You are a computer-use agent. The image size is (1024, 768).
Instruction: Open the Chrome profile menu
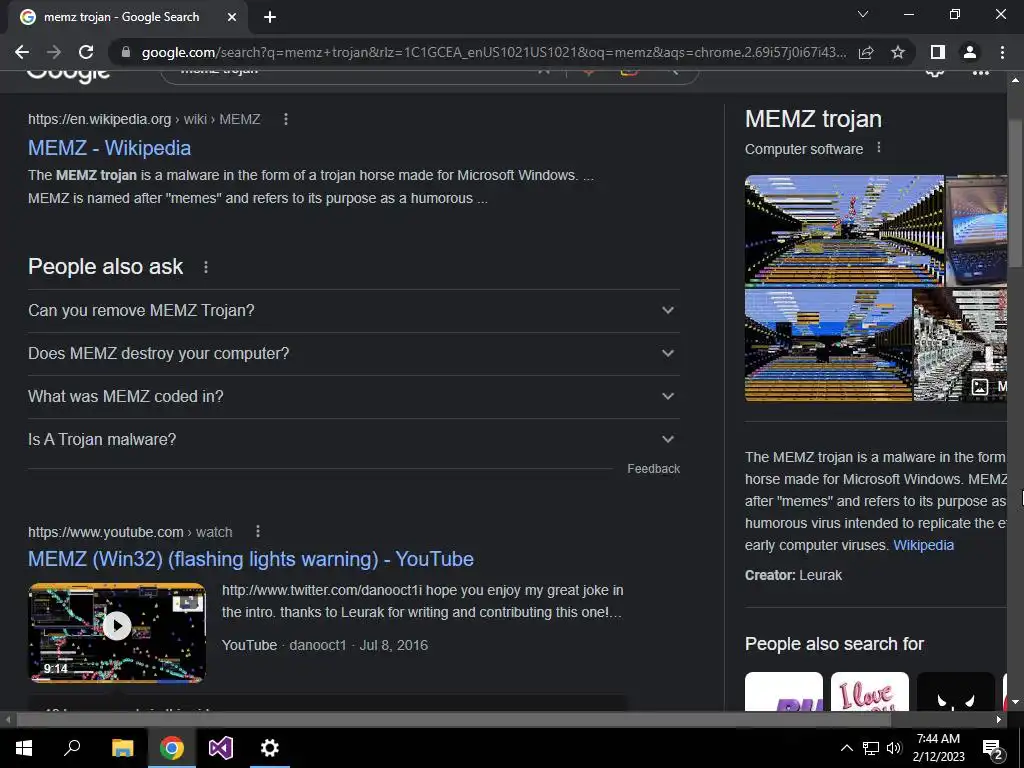pos(970,52)
